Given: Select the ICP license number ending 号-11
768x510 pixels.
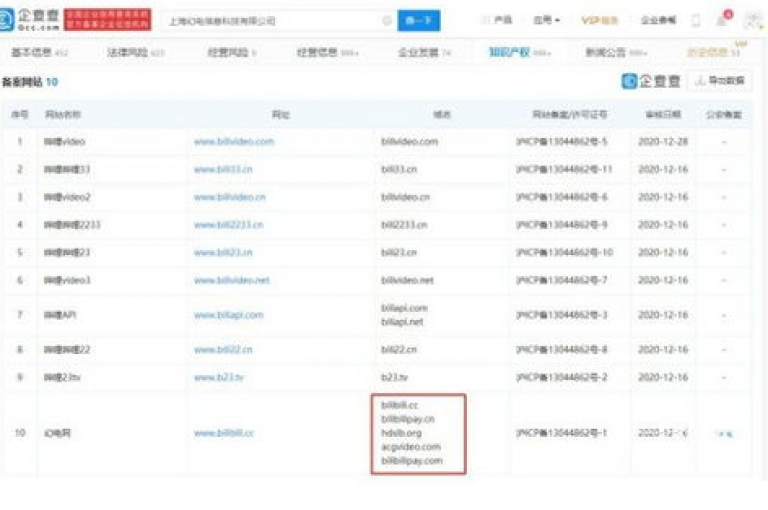Looking at the screenshot, I should tap(564, 170).
